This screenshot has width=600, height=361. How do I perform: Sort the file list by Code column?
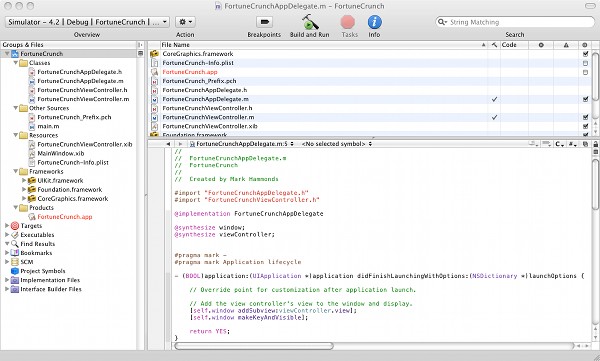[x=514, y=45]
